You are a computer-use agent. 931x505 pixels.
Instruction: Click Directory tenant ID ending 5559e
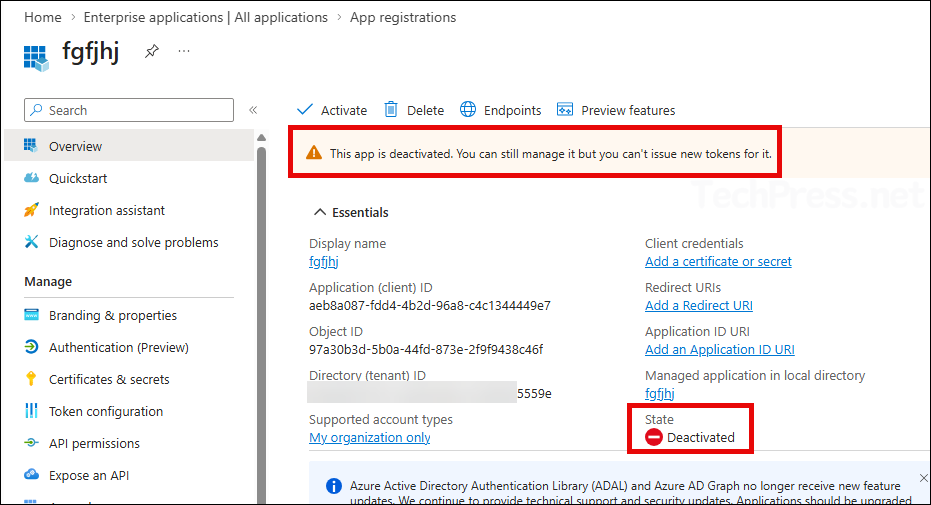tap(429, 393)
